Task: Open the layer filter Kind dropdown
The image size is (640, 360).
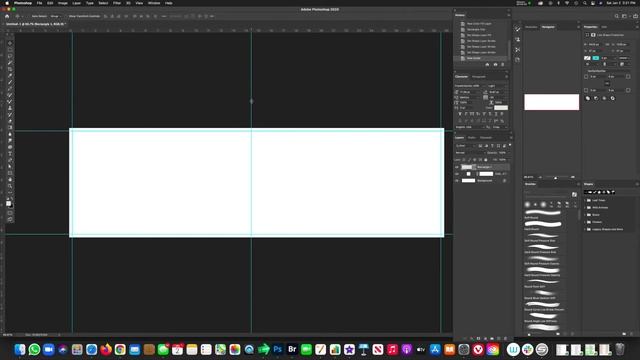Action: pyautogui.click(x=465, y=146)
